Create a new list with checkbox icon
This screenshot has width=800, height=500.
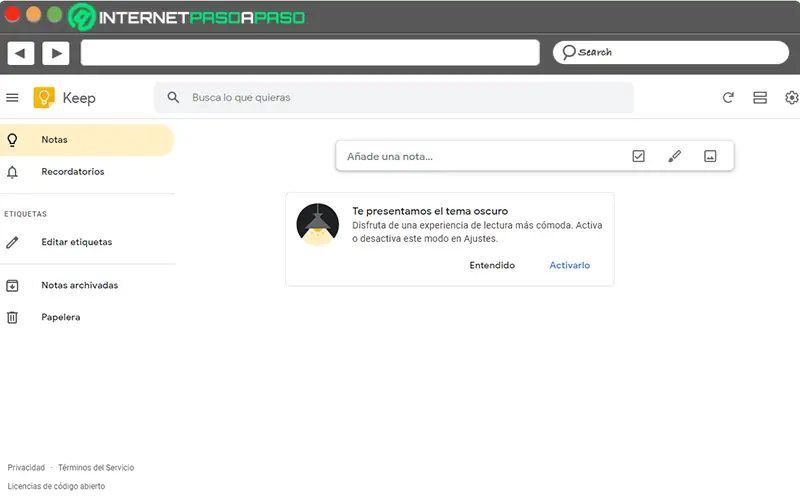click(x=638, y=156)
